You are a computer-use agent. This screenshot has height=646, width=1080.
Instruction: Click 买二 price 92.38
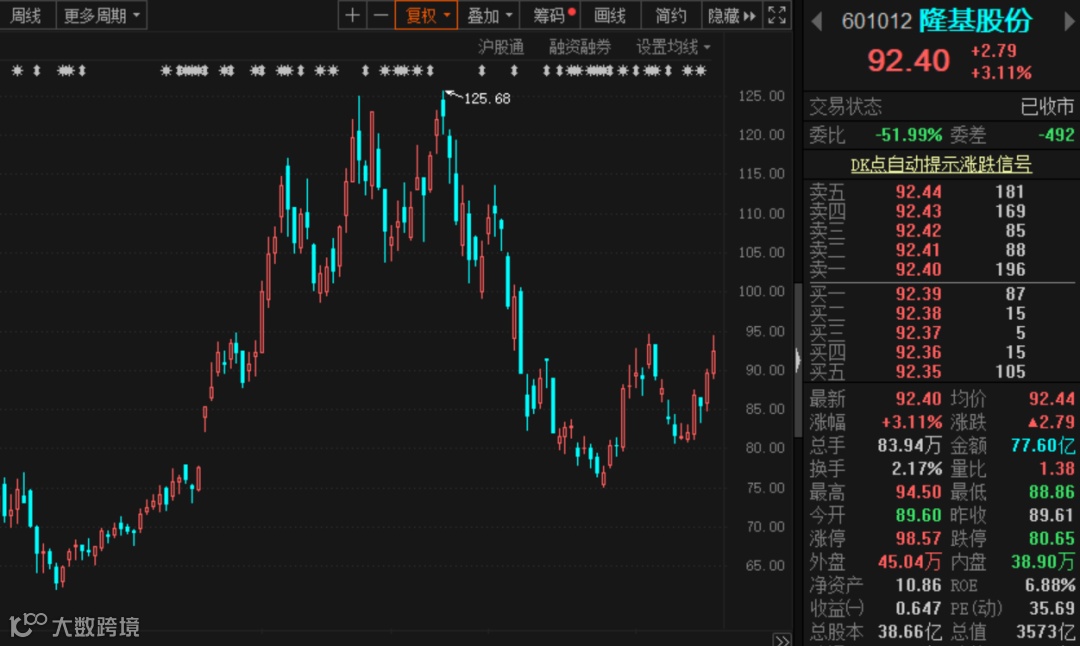click(x=918, y=313)
